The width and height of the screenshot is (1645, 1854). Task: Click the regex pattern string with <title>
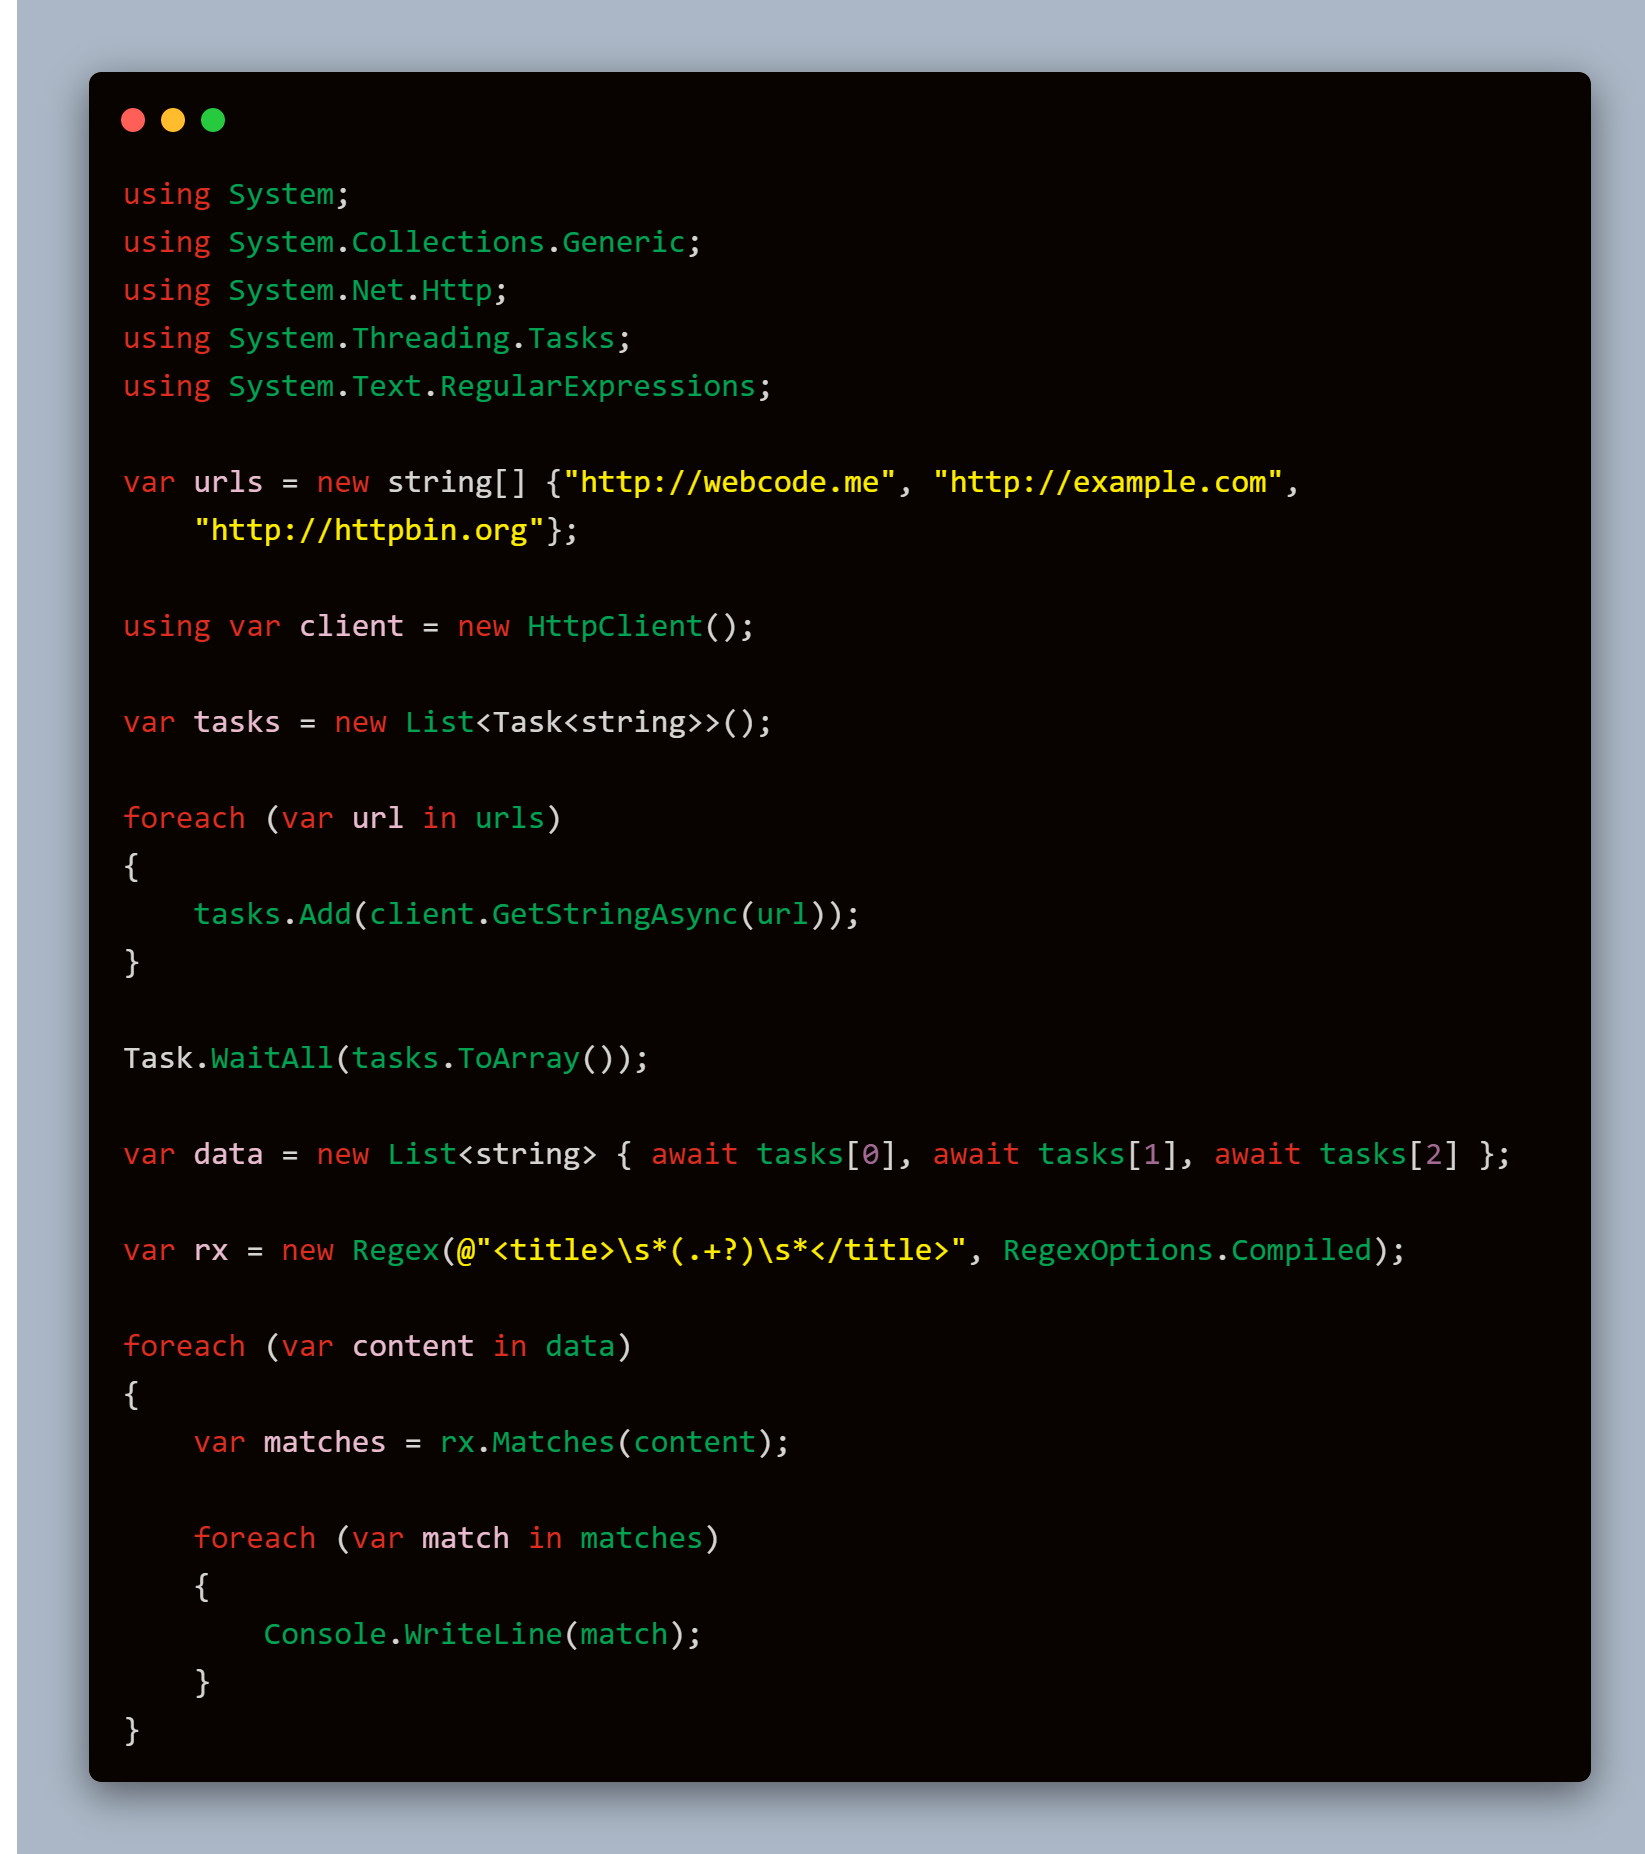(712, 1250)
